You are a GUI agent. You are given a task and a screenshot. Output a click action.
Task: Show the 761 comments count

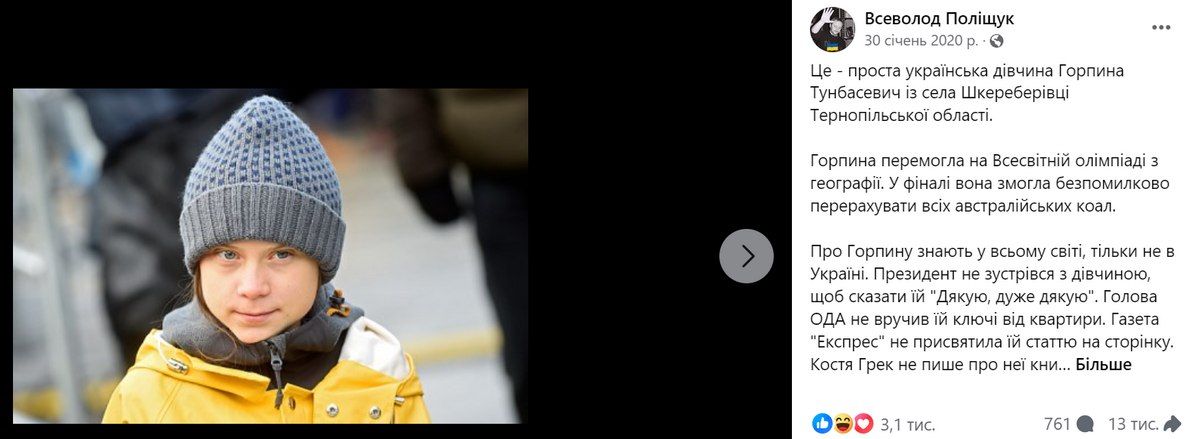coord(1057,424)
